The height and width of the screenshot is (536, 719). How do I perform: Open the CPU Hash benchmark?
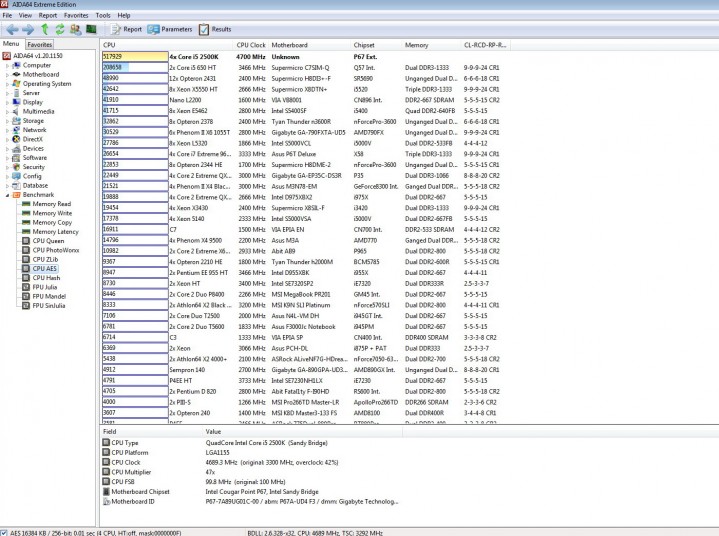41,278
